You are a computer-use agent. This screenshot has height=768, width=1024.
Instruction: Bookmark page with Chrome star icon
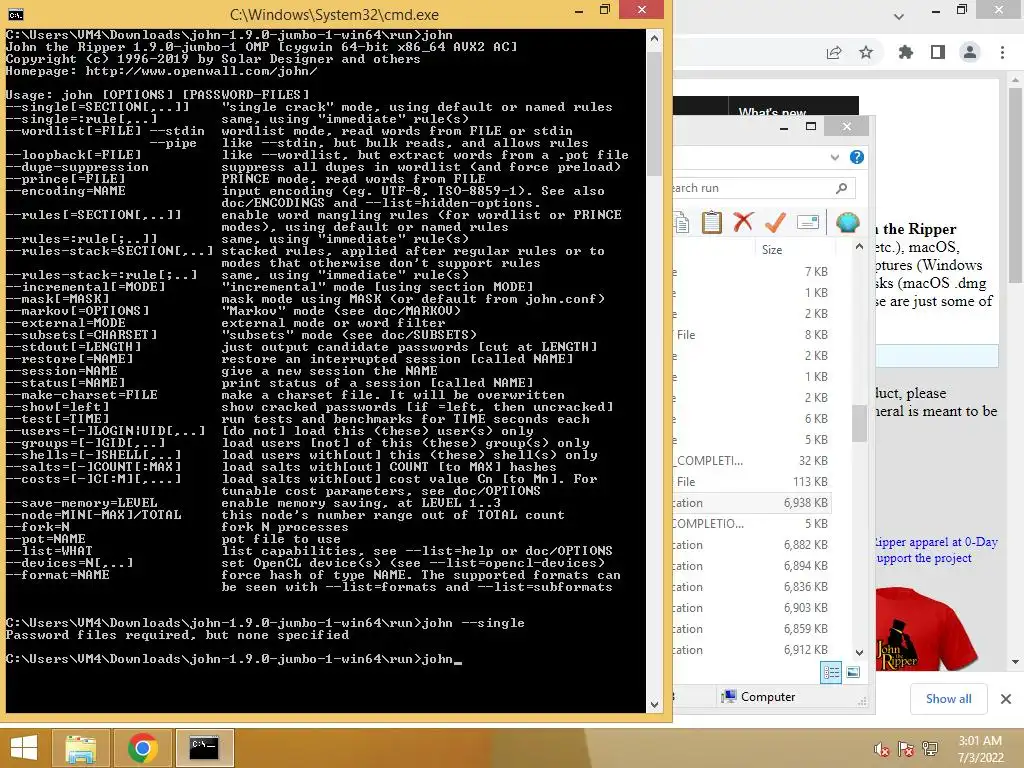(866, 52)
